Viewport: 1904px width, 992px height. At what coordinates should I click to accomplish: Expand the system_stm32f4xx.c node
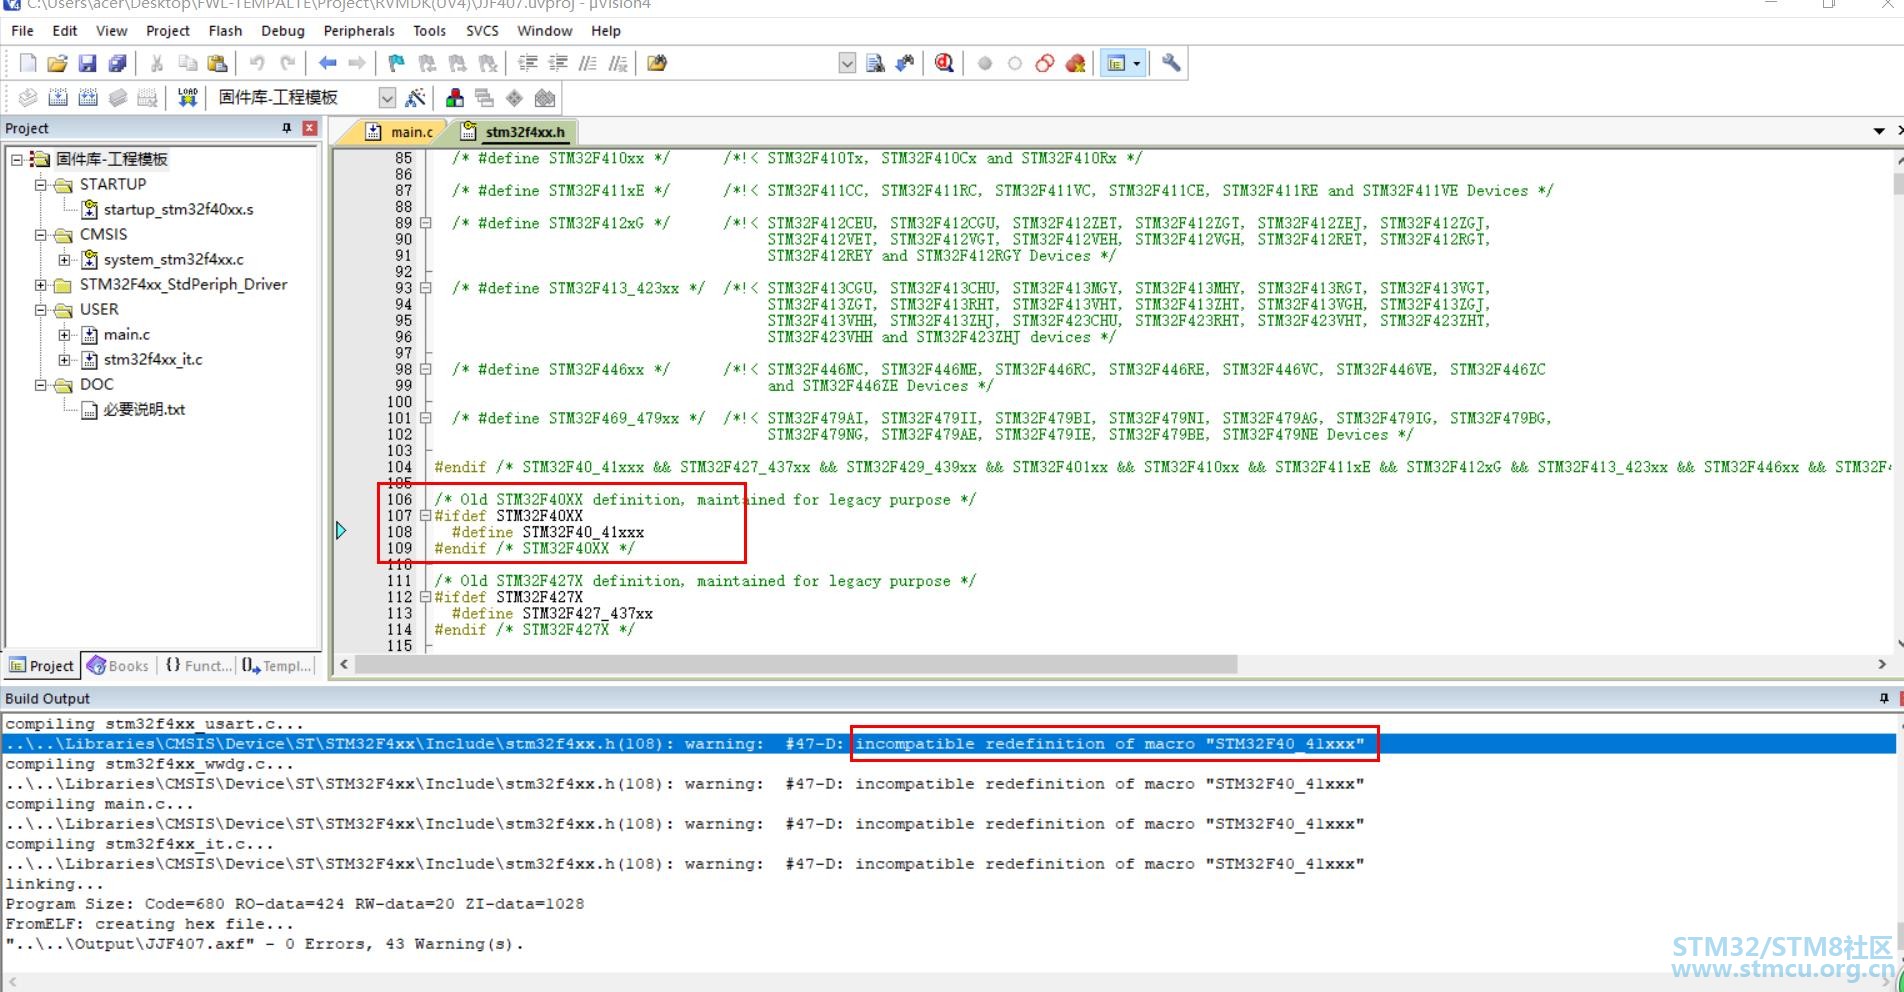tap(65, 259)
